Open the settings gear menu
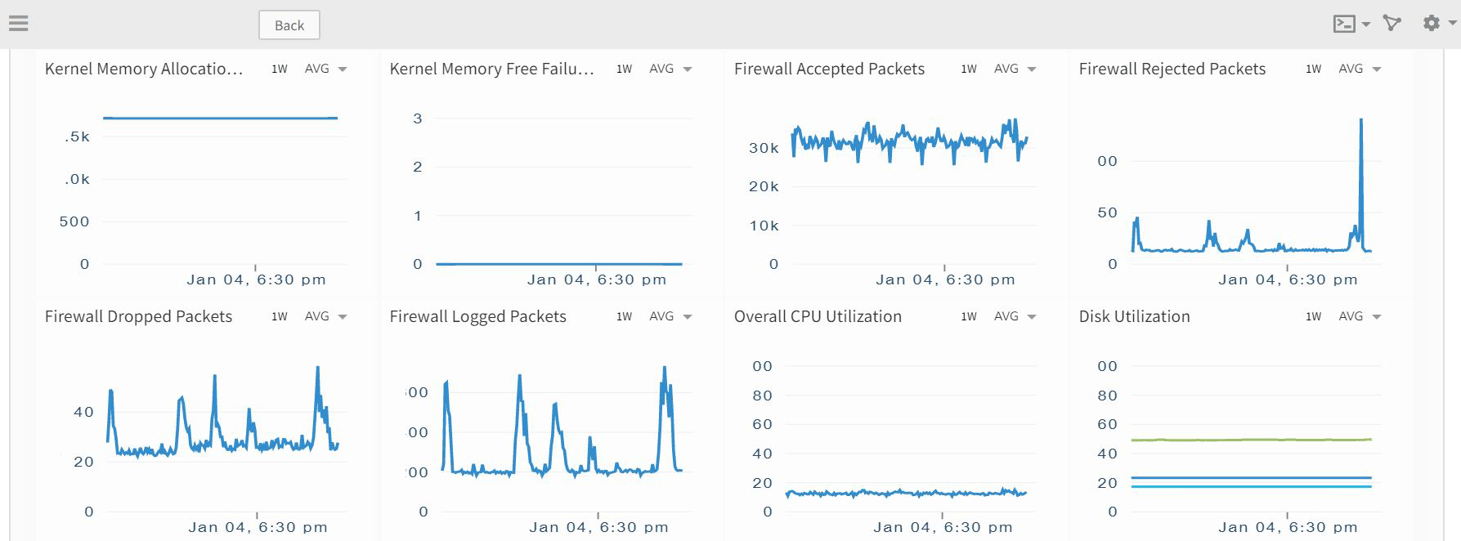 point(1432,23)
